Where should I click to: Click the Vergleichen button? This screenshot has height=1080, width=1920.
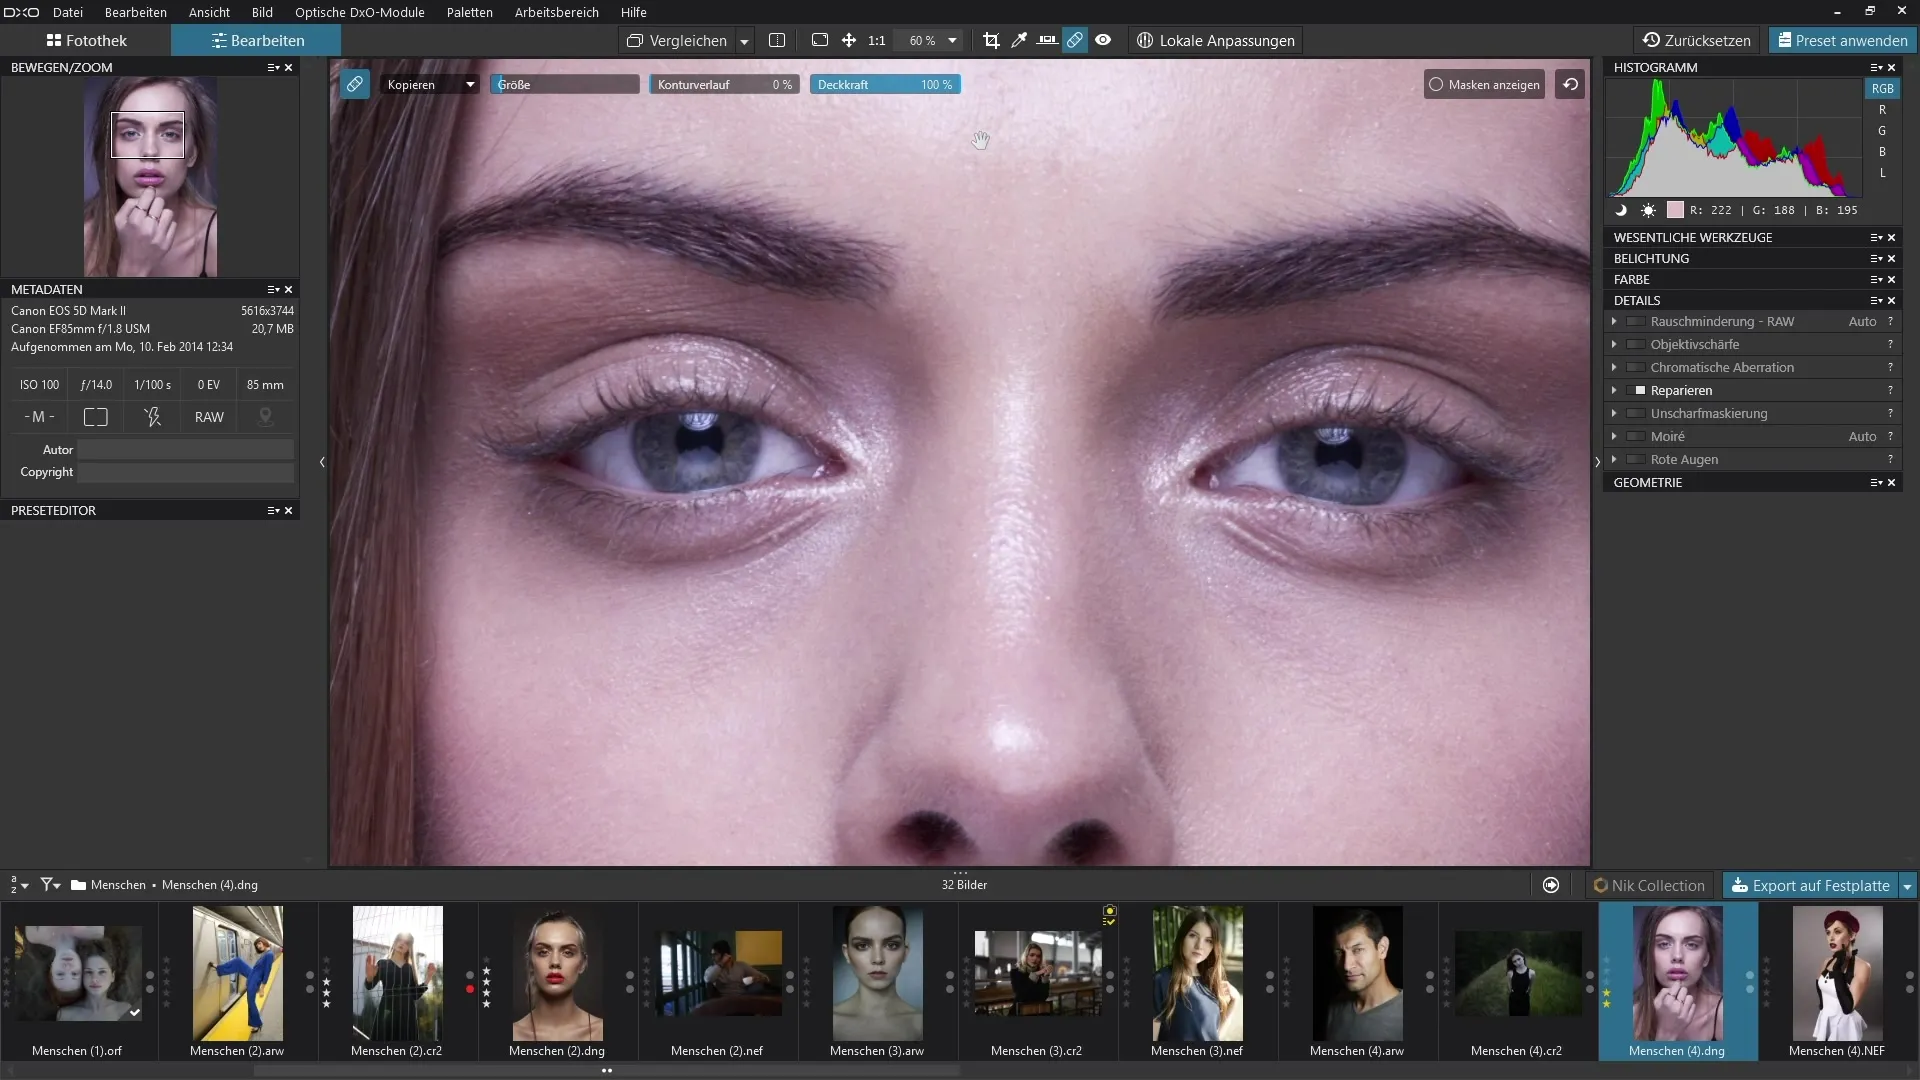click(x=677, y=40)
